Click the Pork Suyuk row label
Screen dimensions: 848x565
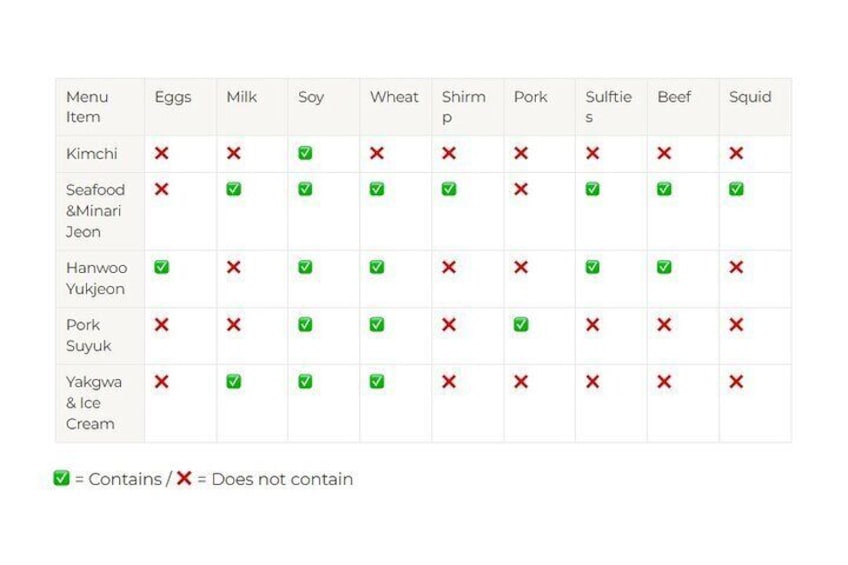pos(89,335)
